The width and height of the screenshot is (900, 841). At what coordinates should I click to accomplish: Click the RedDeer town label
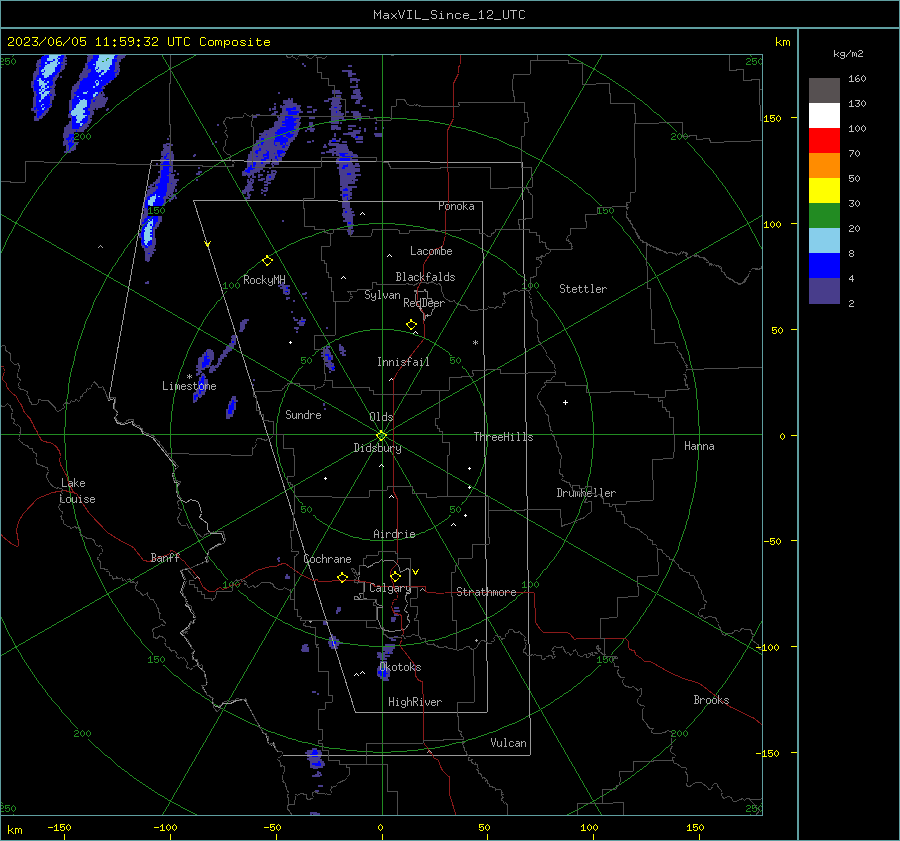pos(424,303)
